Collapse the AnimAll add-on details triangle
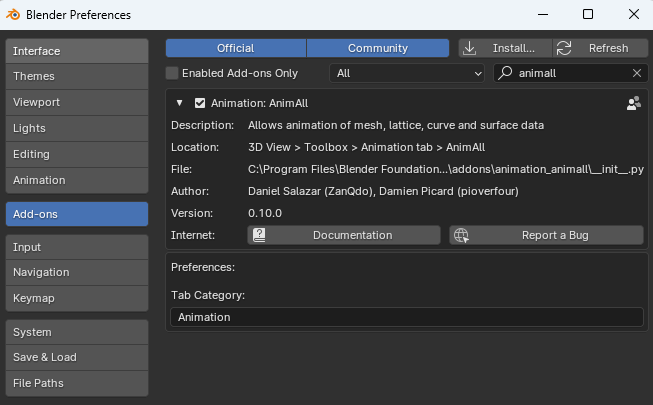Image resolution: width=653 pixels, height=405 pixels. click(179, 103)
